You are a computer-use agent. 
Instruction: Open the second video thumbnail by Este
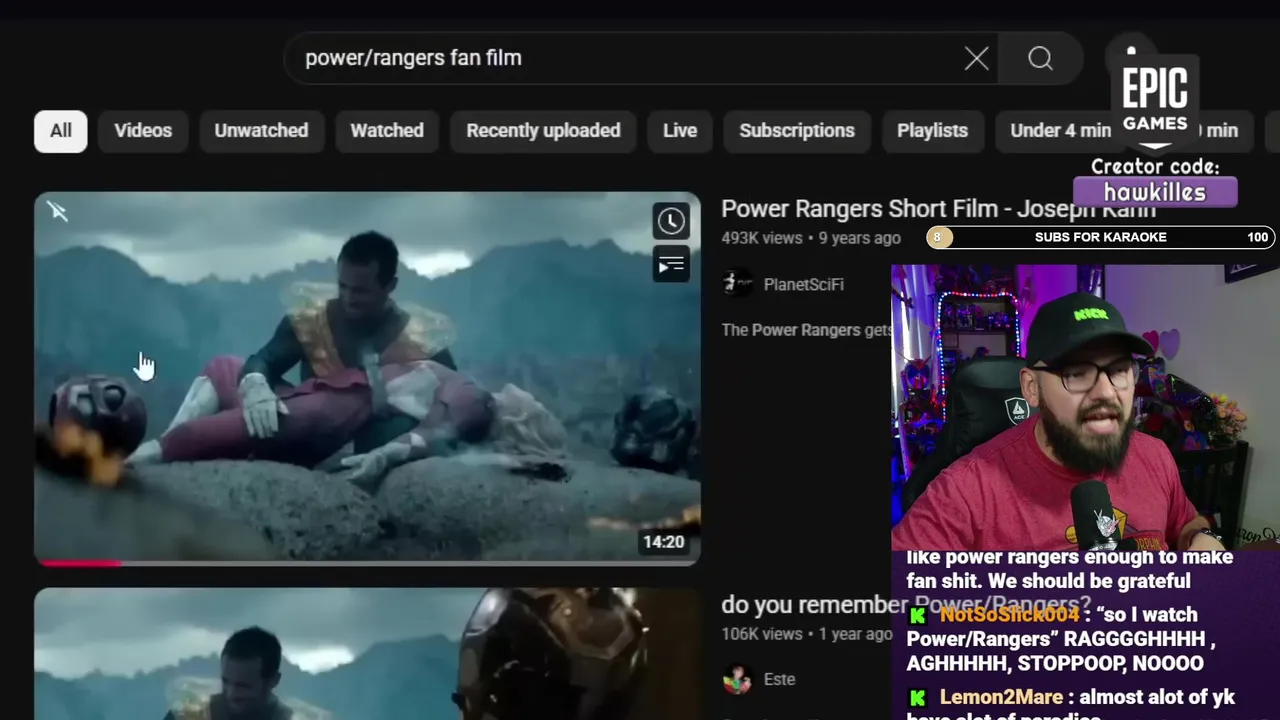click(x=367, y=654)
